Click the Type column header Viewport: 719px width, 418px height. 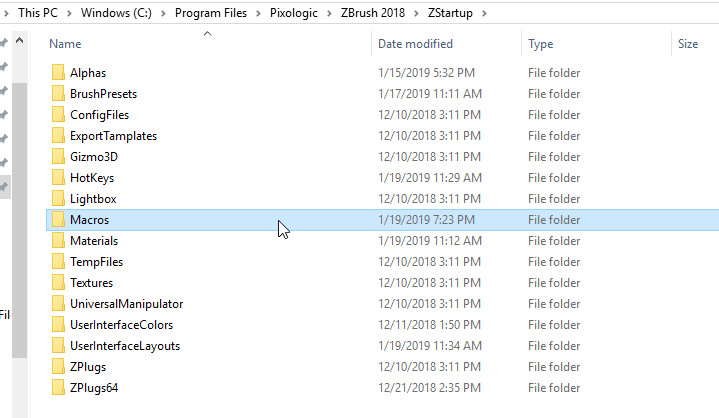pos(540,44)
